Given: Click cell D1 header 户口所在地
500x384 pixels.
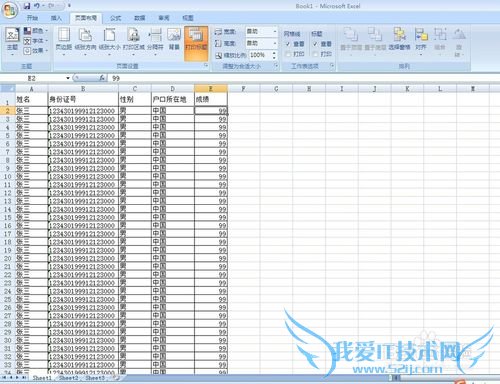Looking at the screenshot, I should point(173,99).
